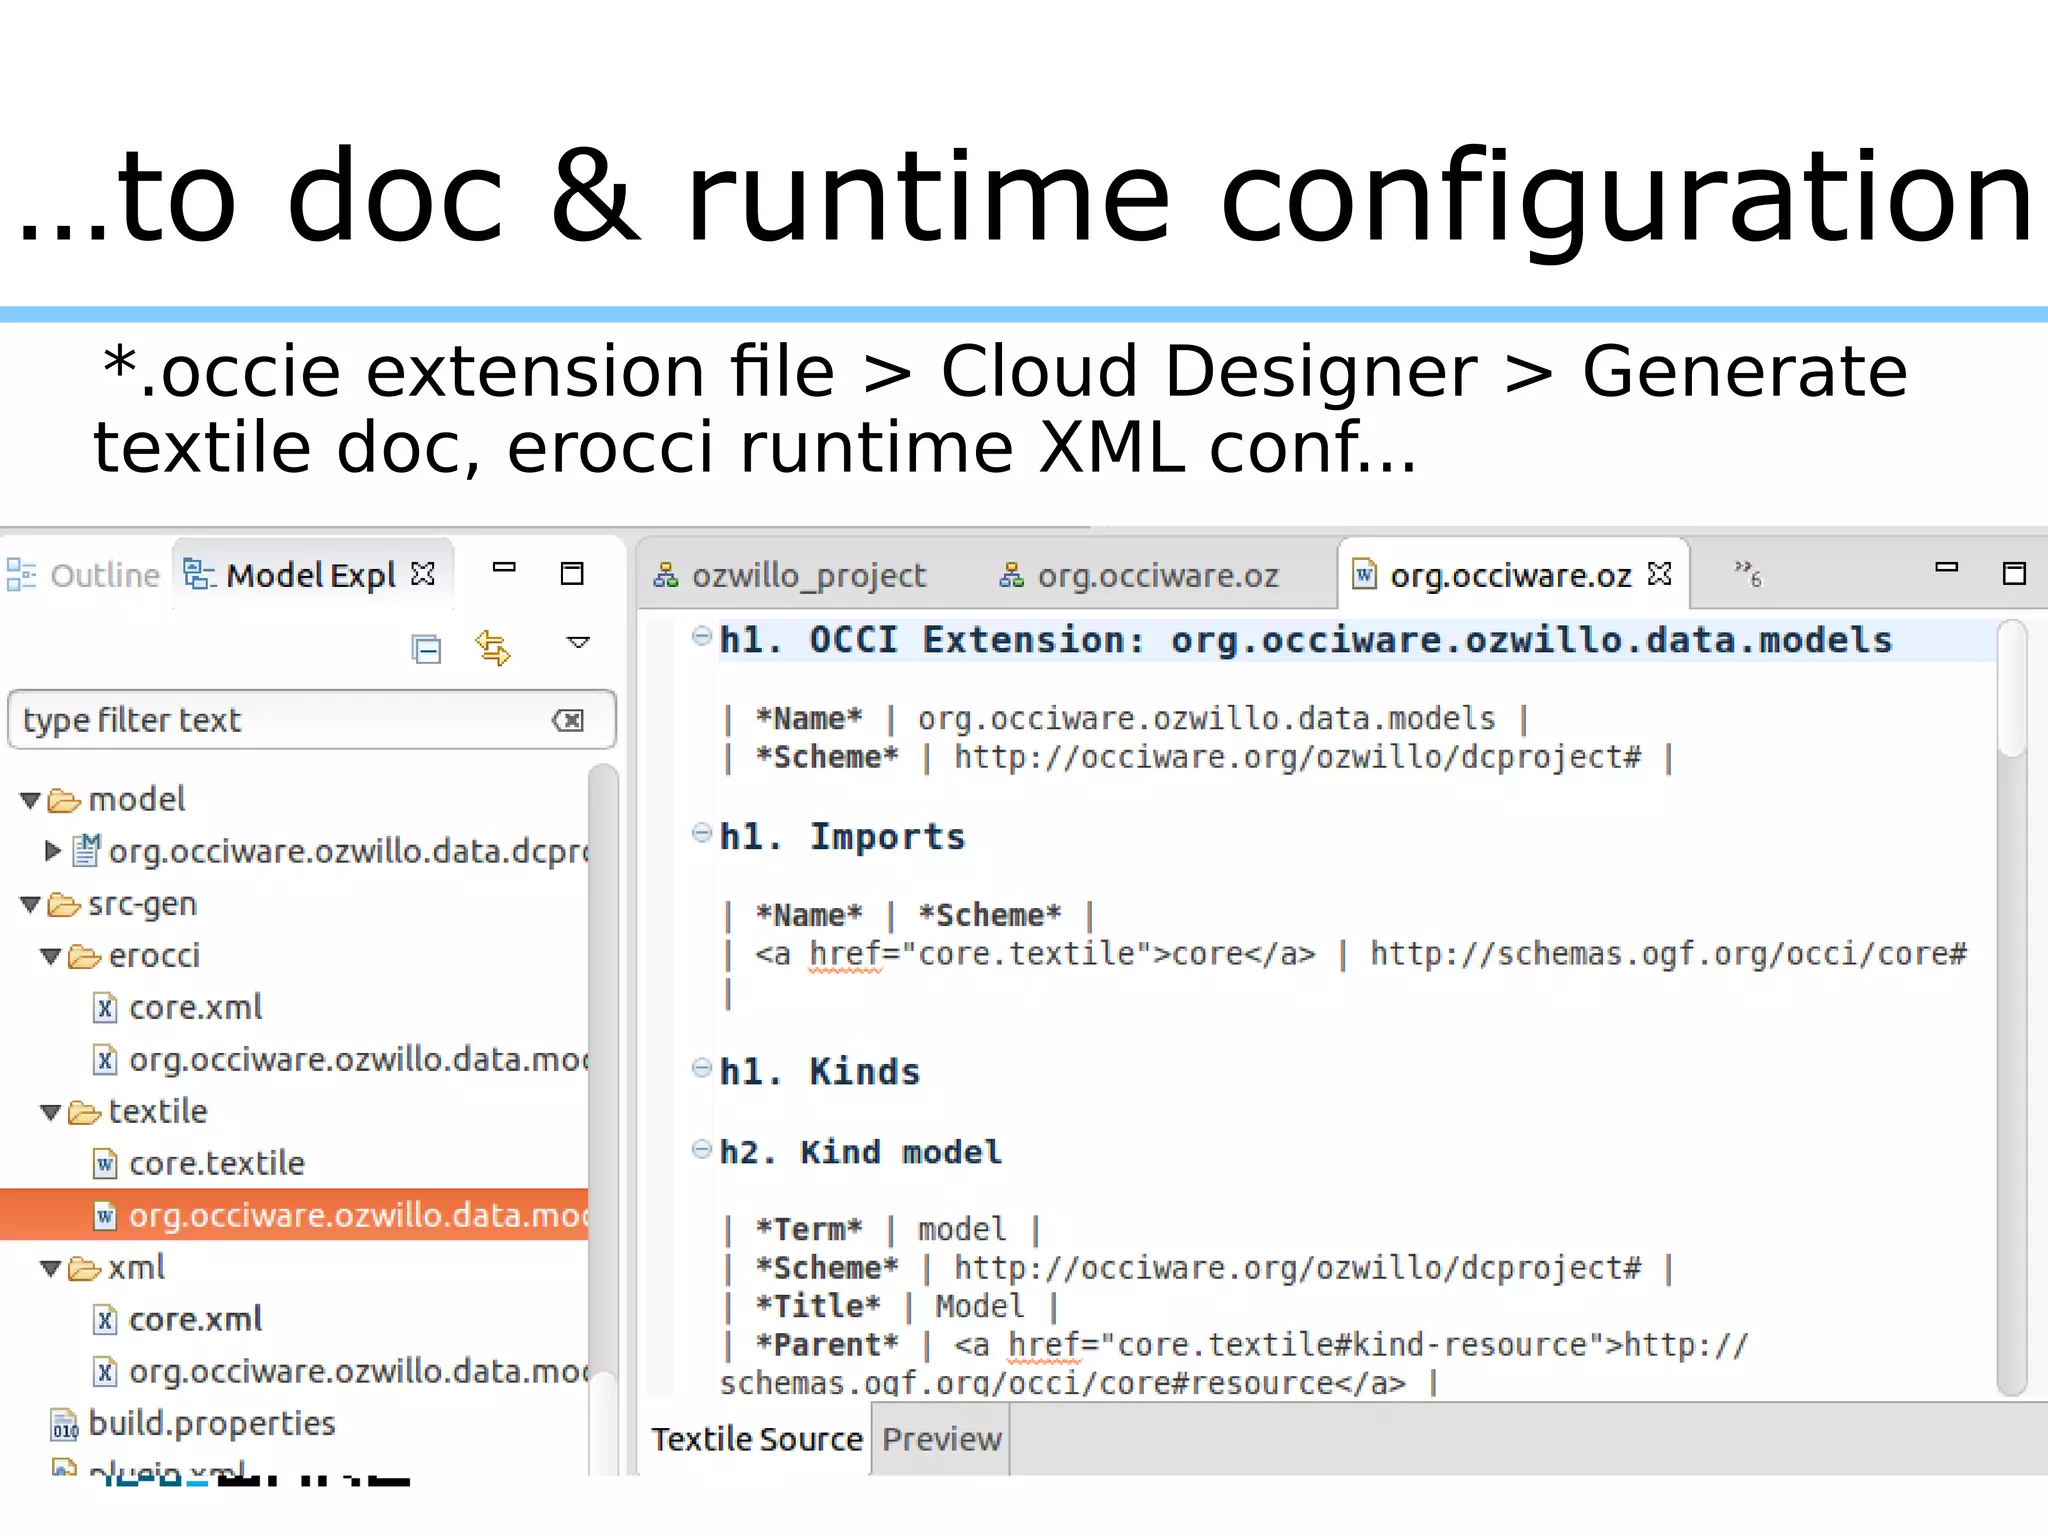Click the editor's vertical scrollbar

tap(2011, 1008)
